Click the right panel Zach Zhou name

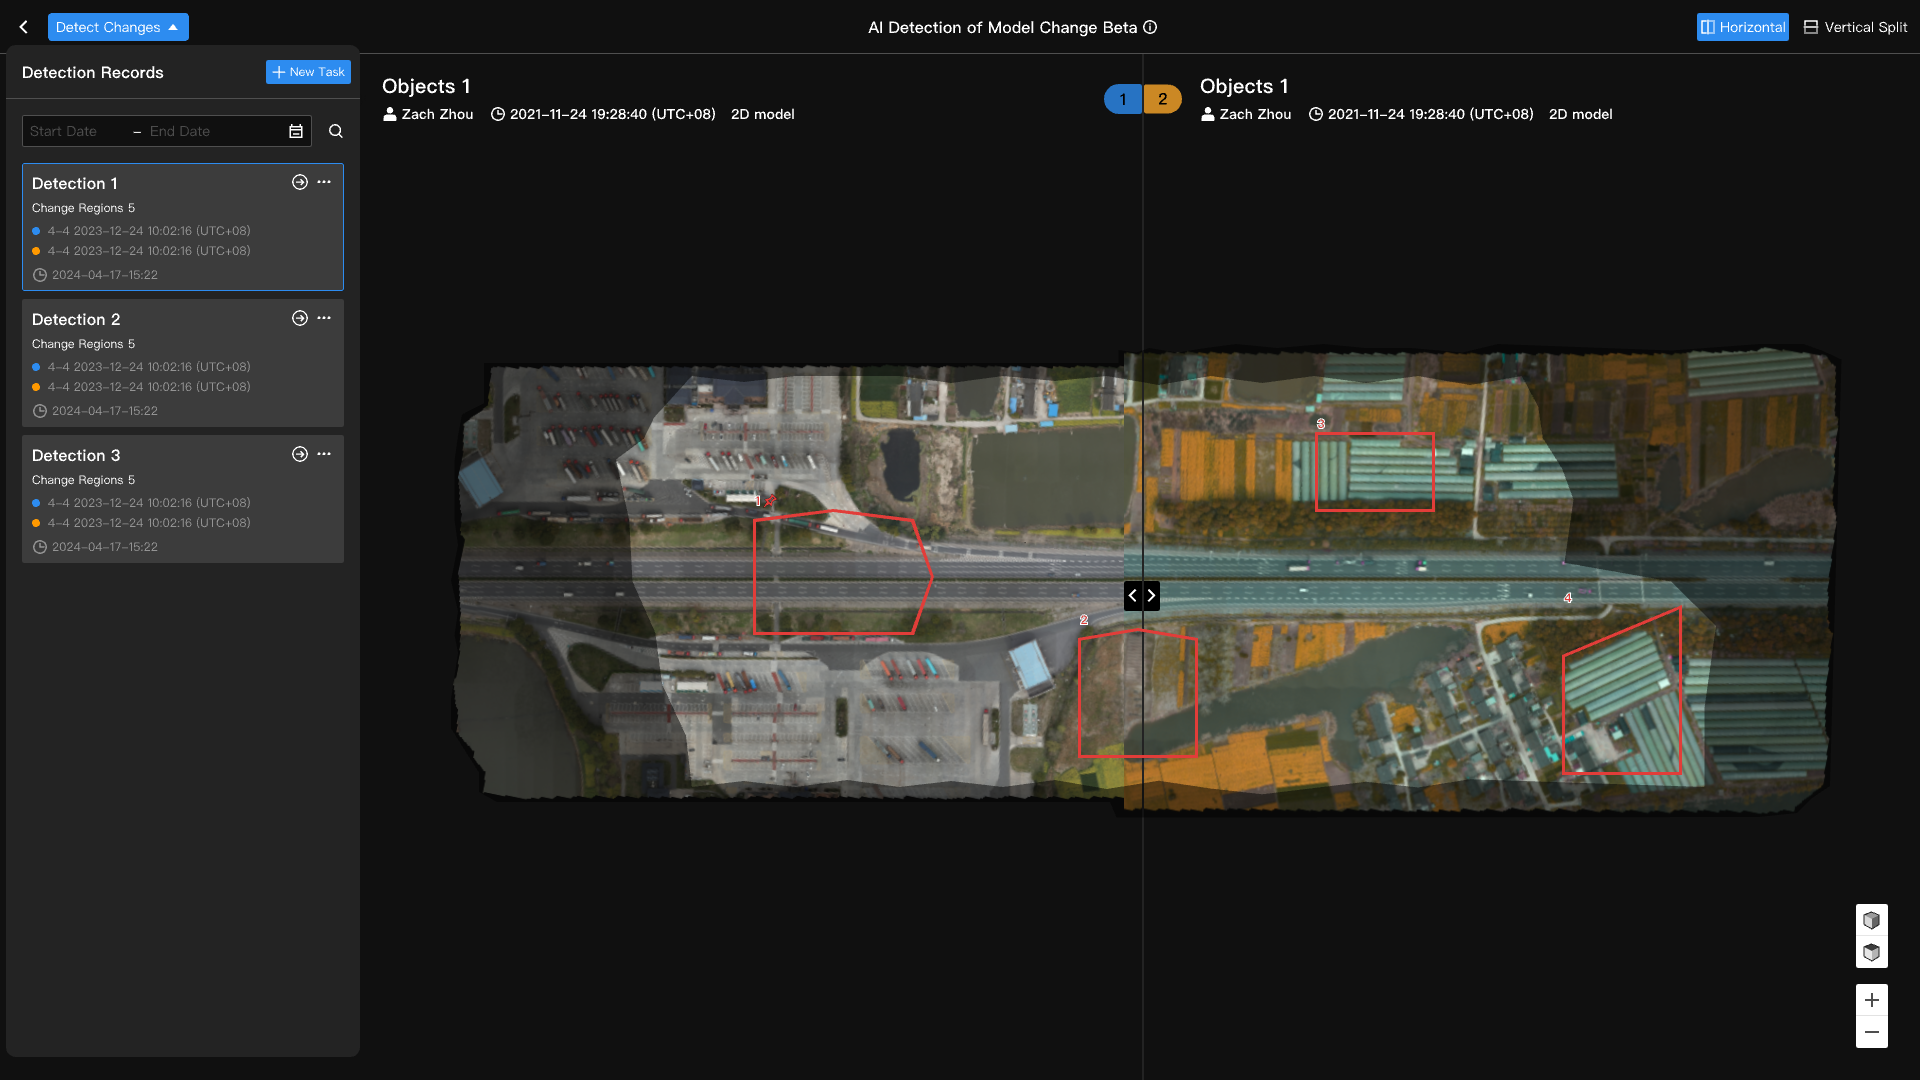coord(1255,114)
